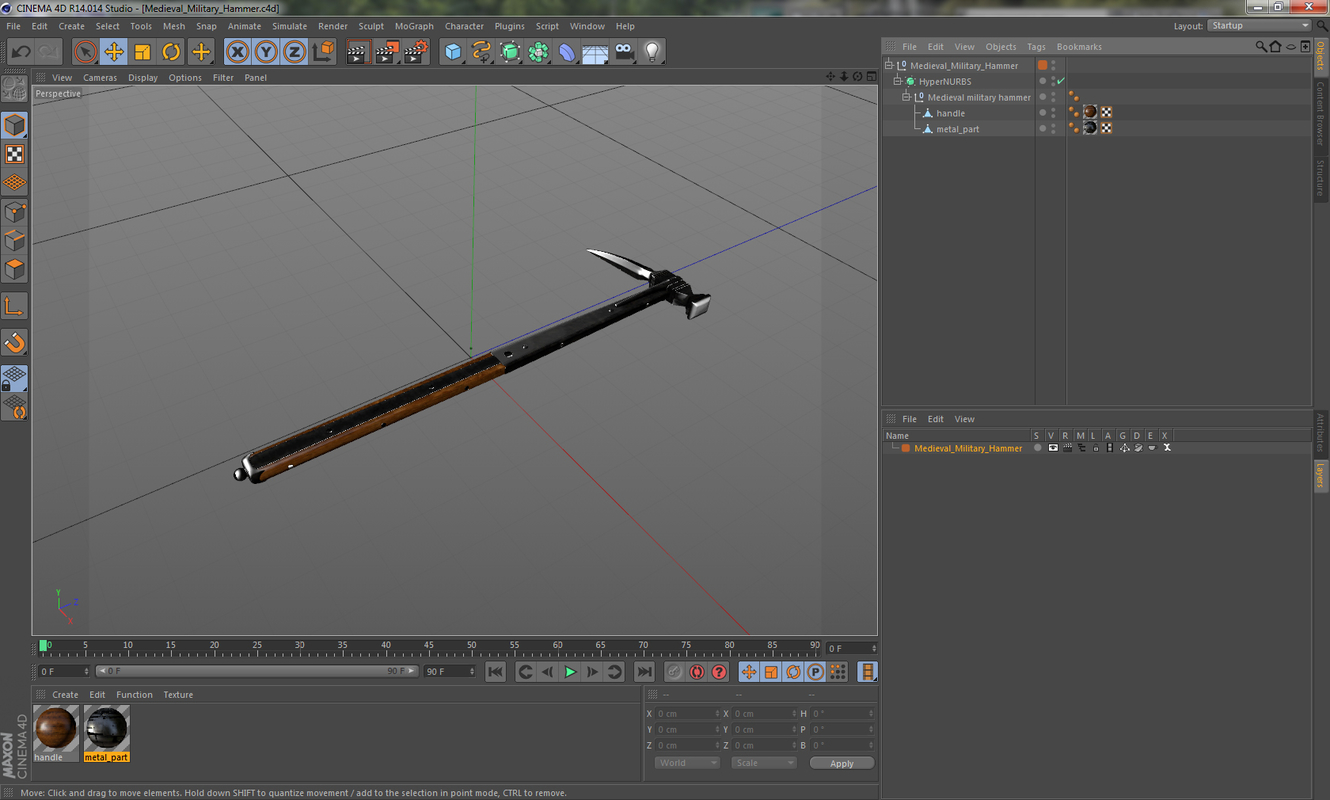Open the Cameras menu in the viewport
Screen dimensions: 1330x800
click(100, 77)
